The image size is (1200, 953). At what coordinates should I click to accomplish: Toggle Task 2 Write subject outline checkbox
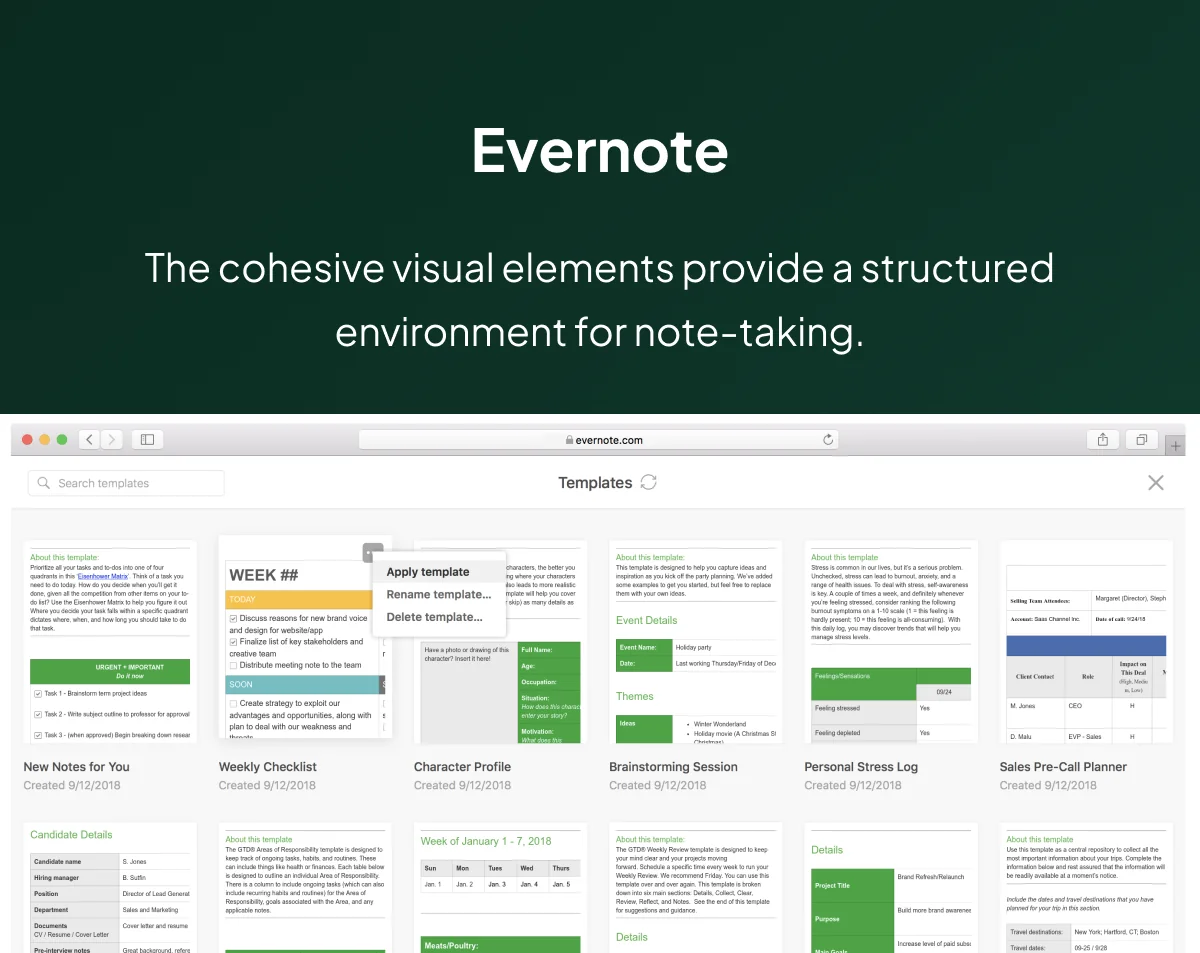37,714
